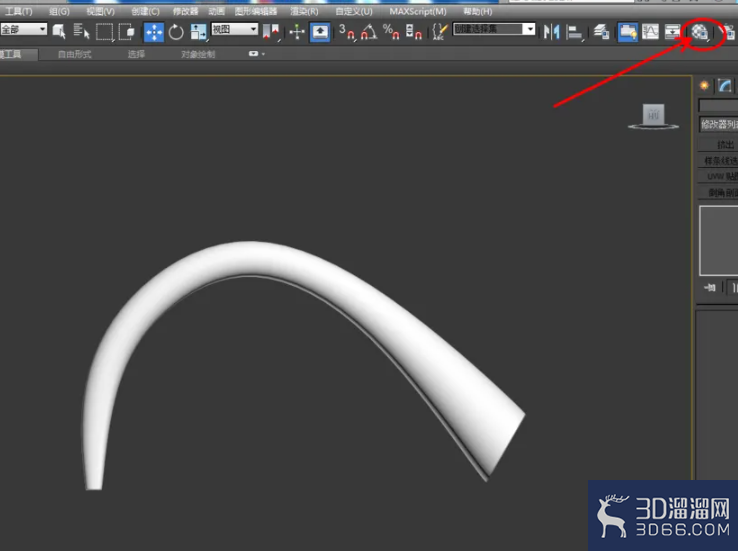Viewport: 738px width, 551px height.
Task: Toggle Window/Crossing selection mode
Action: coord(127,32)
